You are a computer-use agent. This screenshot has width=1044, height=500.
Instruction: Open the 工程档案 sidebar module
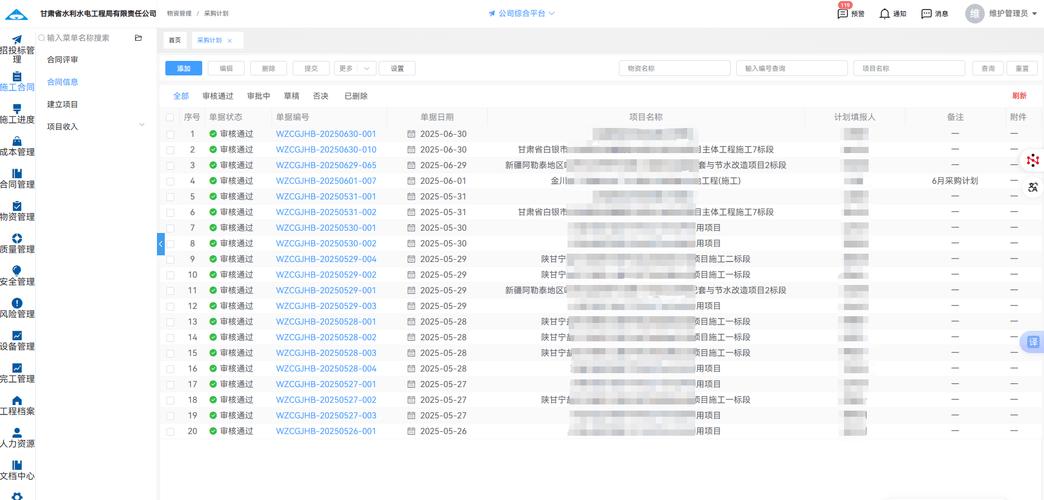point(17,405)
